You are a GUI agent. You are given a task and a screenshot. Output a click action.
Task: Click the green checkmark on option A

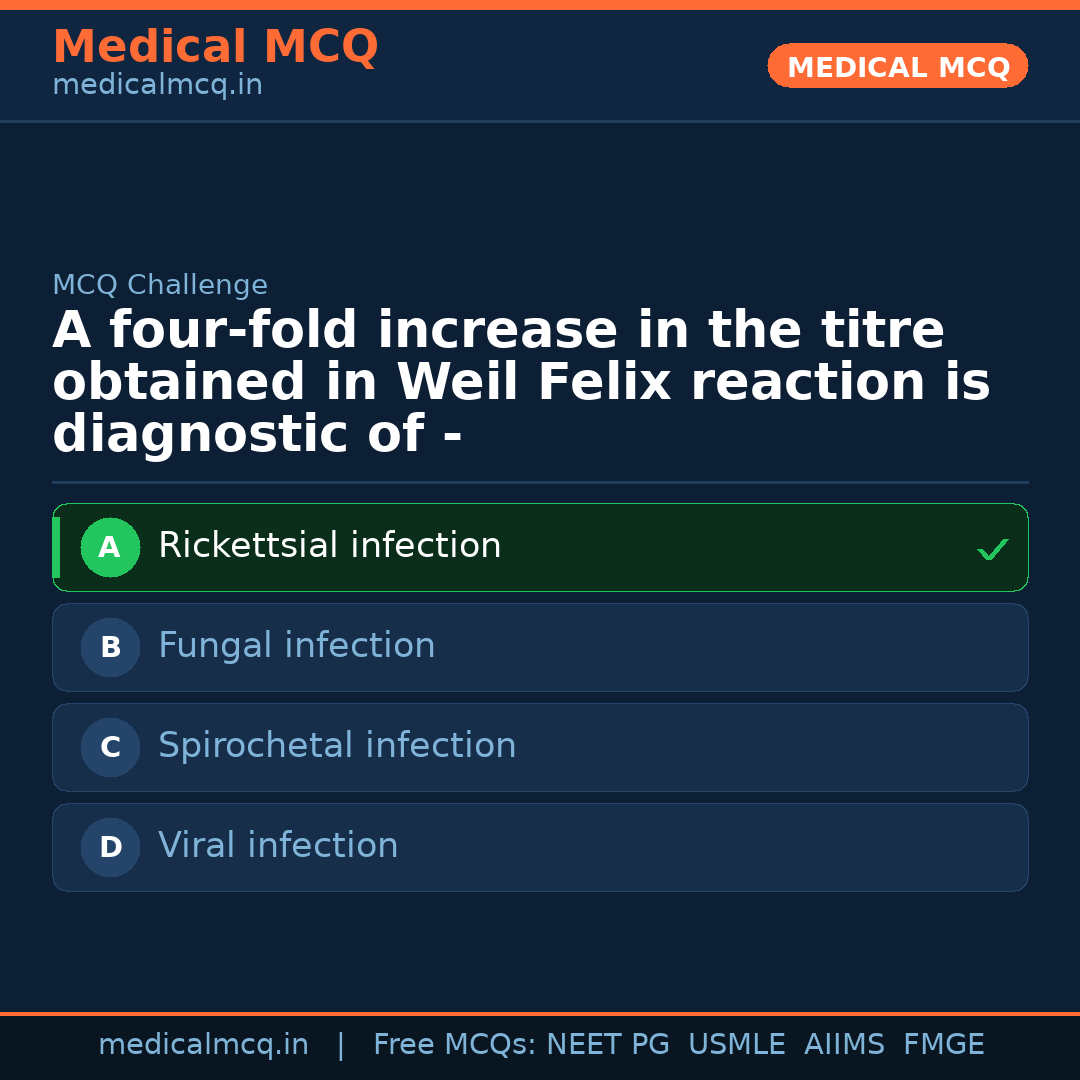[992, 549]
